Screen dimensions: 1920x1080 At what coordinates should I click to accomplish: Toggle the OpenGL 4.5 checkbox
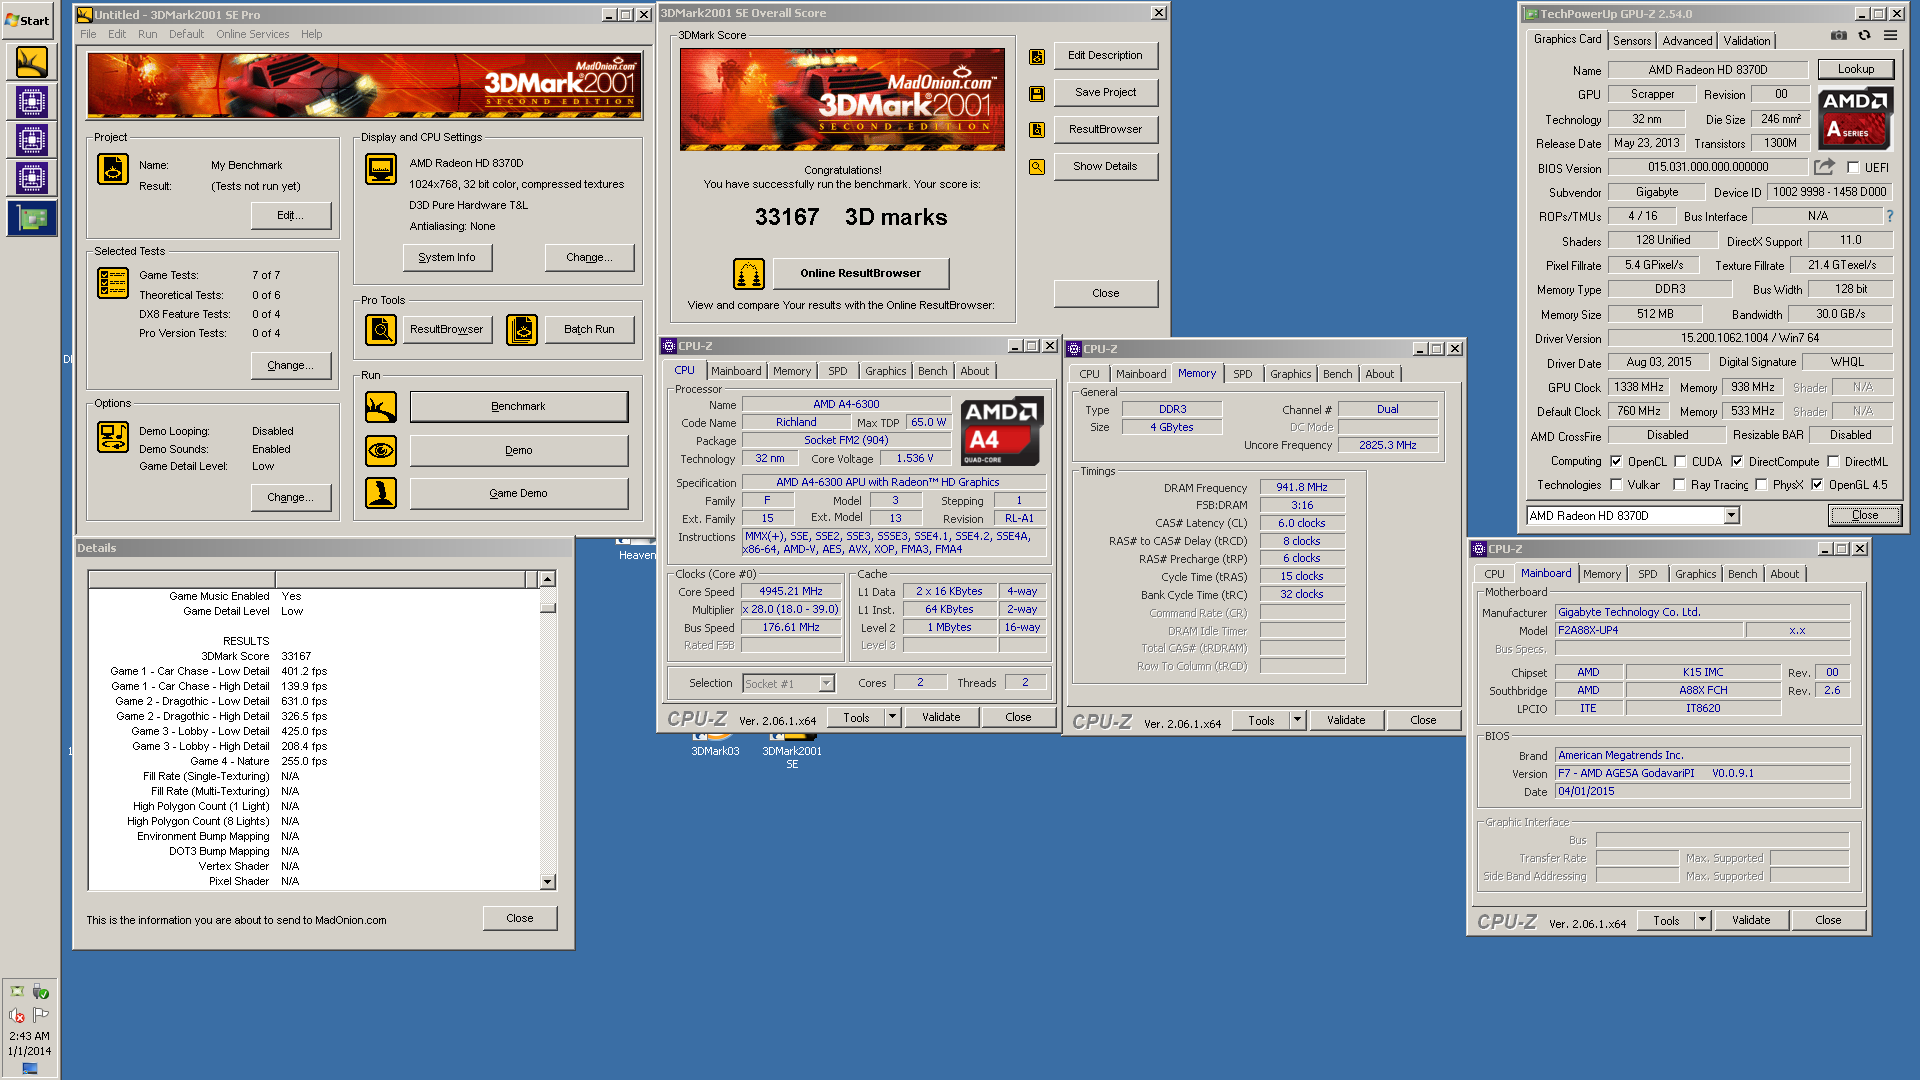[x=1817, y=485]
